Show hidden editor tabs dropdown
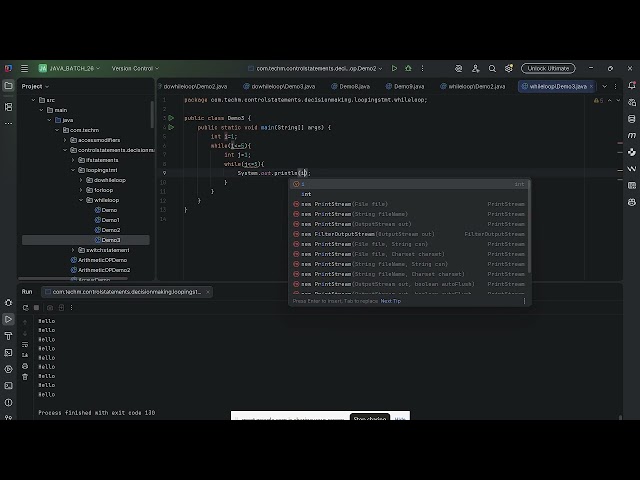This screenshot has width=640, height=480. coord(604,87)
